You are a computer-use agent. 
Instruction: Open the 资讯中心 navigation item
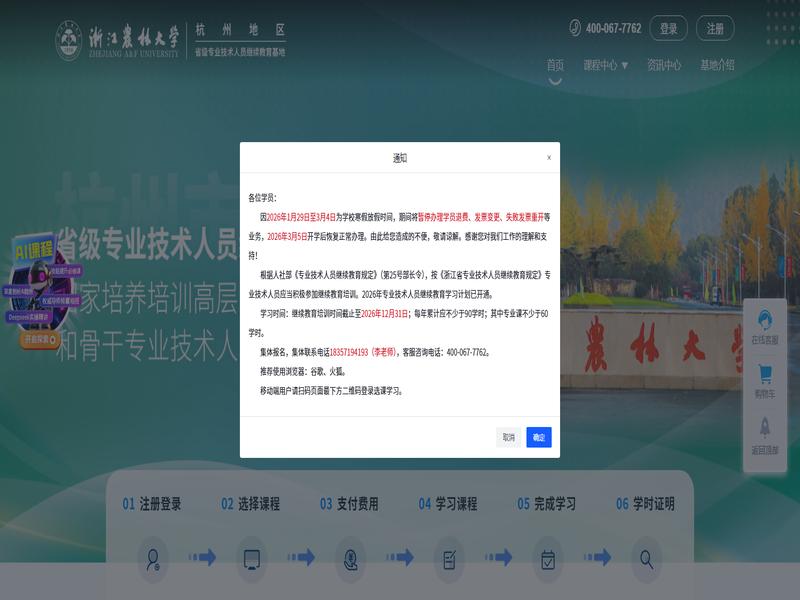coord(664,65)
